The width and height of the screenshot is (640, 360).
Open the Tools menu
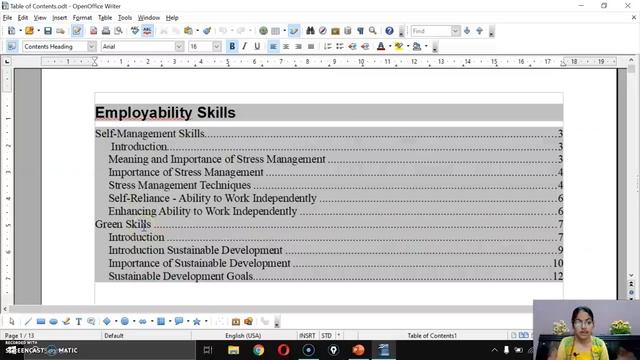pos(125,18)
